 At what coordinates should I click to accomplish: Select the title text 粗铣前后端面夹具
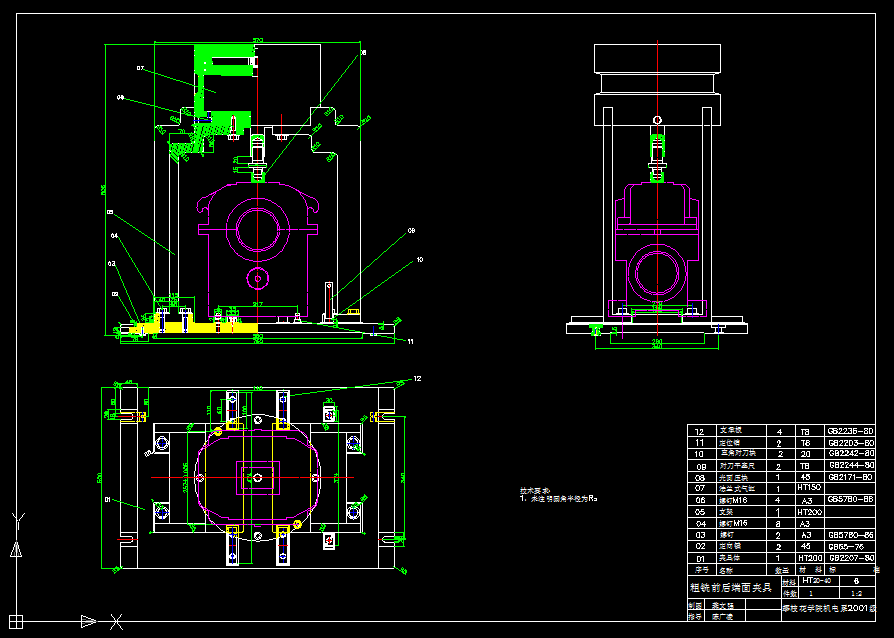pos(730,587)
